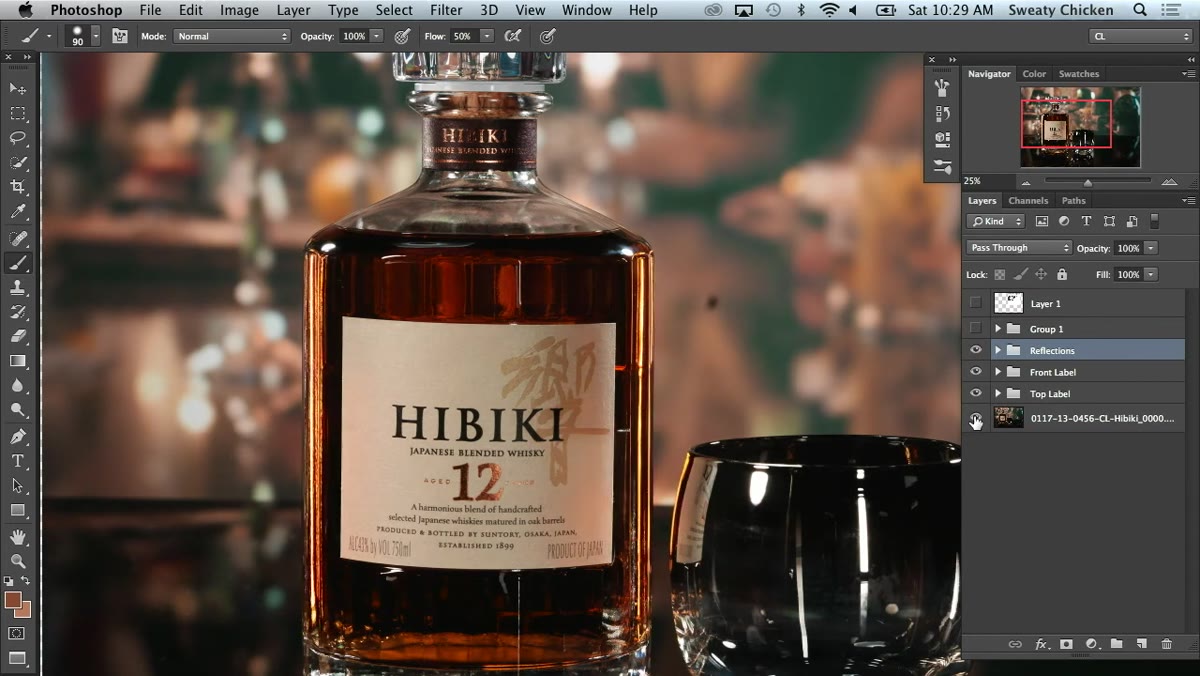
Task: Click the Navigator zoom slider handle
Action: 1088,182
